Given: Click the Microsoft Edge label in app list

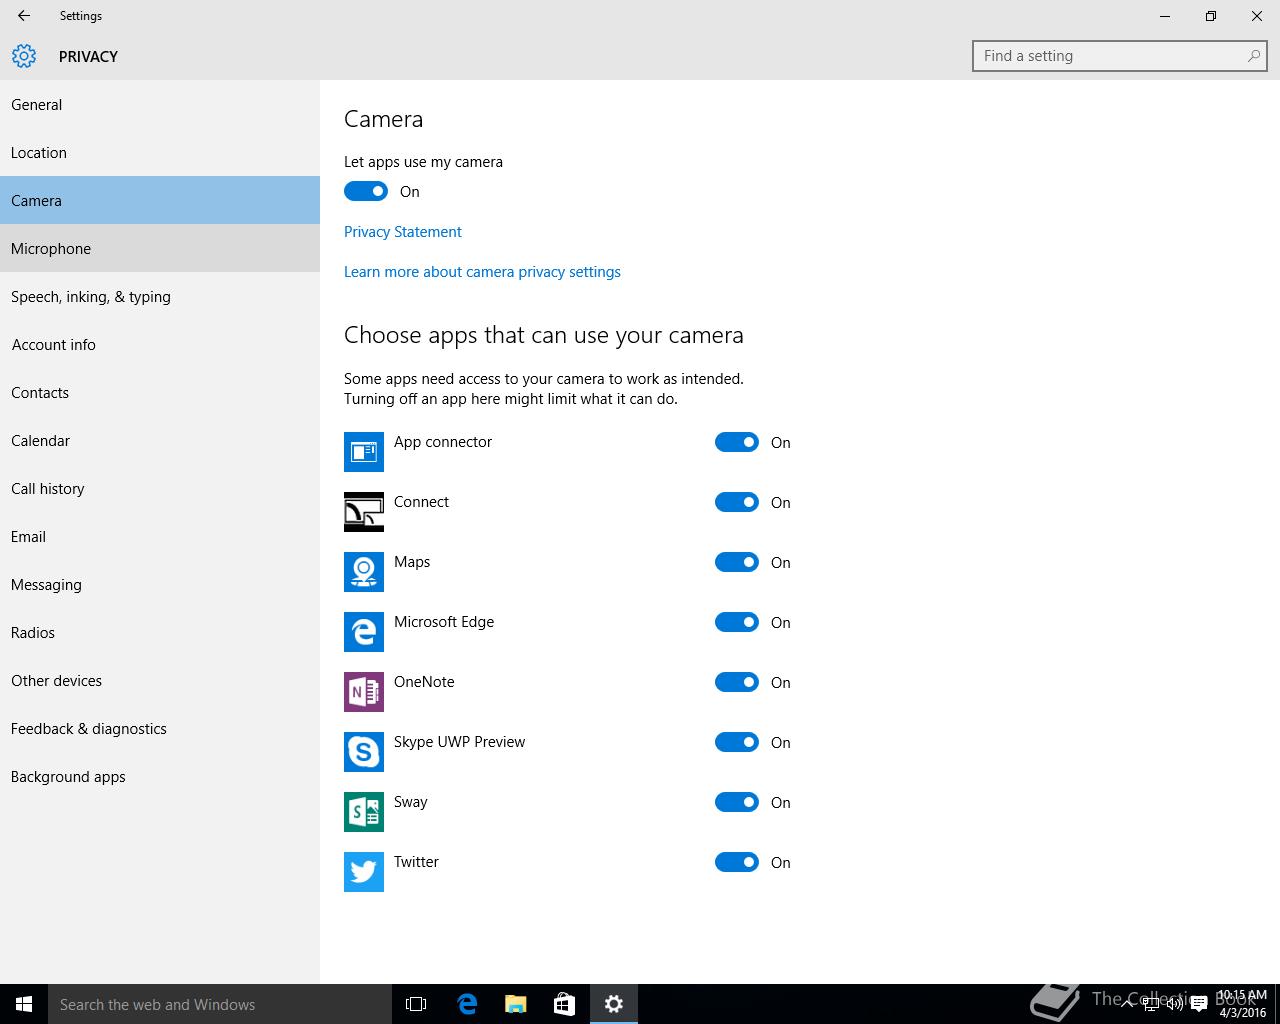Looking at the screenshot, I should pyautogui.click(x=444, y=622).
